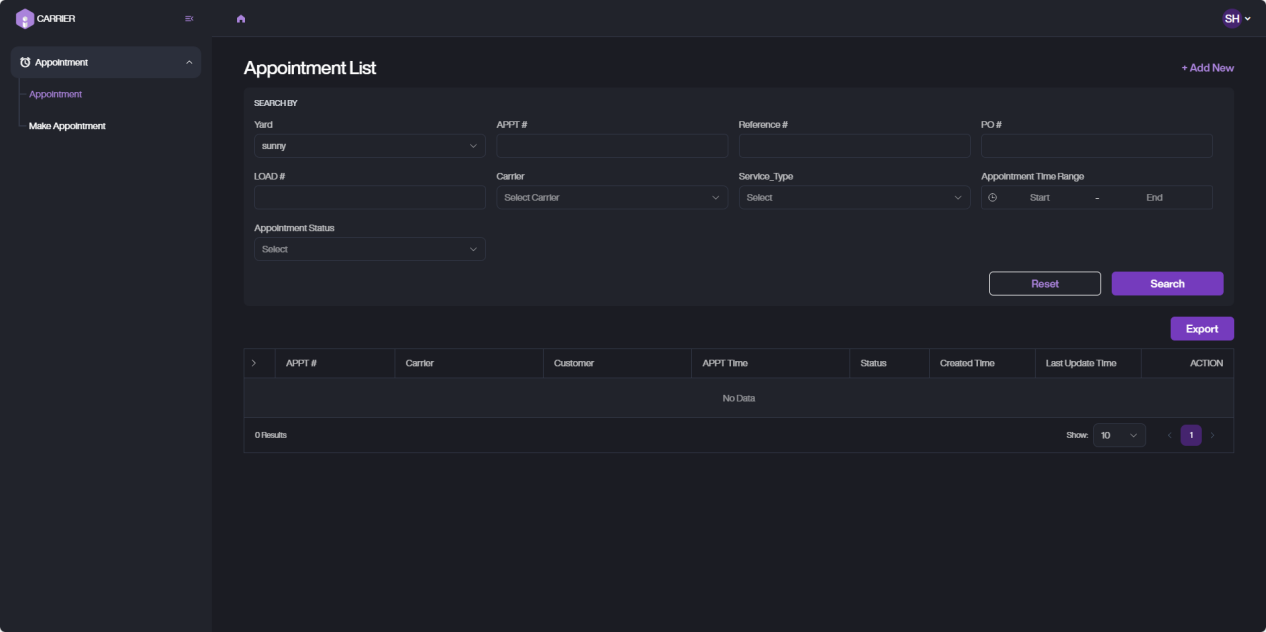This screenshot has height=632, width=1266.
Task: Change the Show 10 page size dropdown
Action: pyautogui.click(x=1118, y=435)
